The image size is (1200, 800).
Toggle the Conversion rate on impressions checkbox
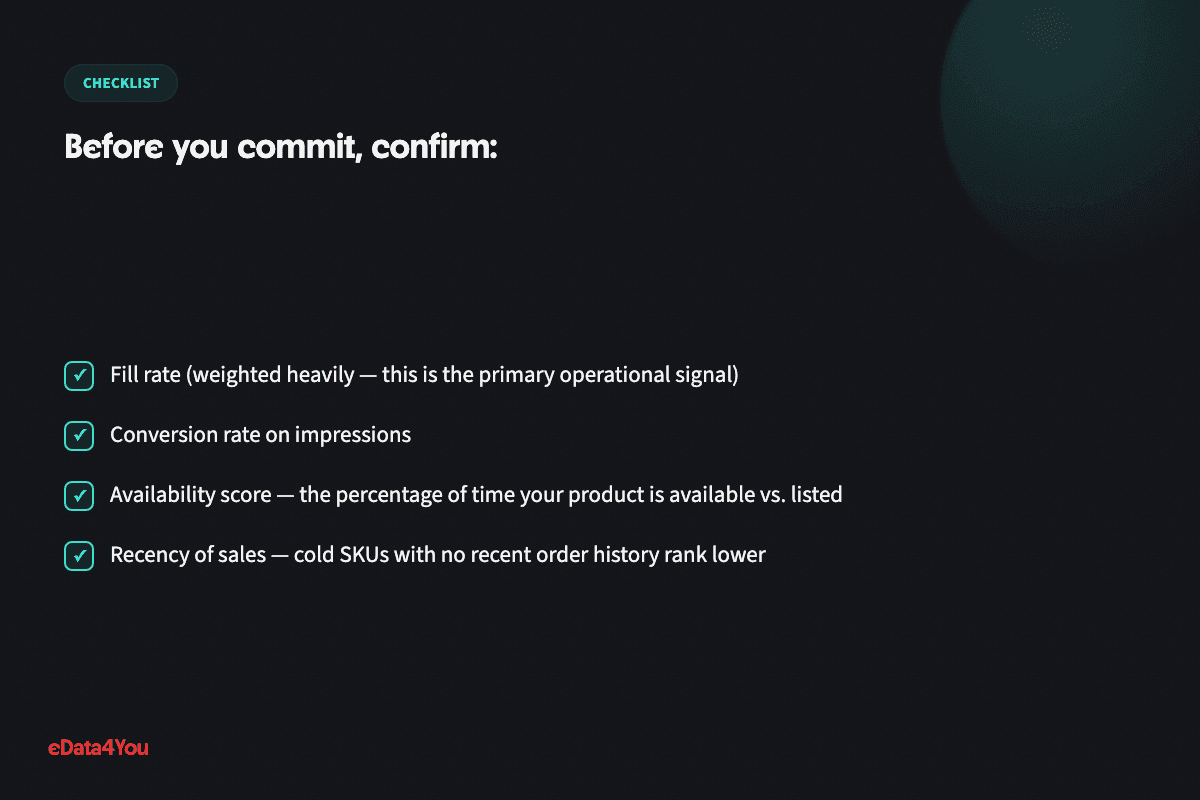pos(79,436)
